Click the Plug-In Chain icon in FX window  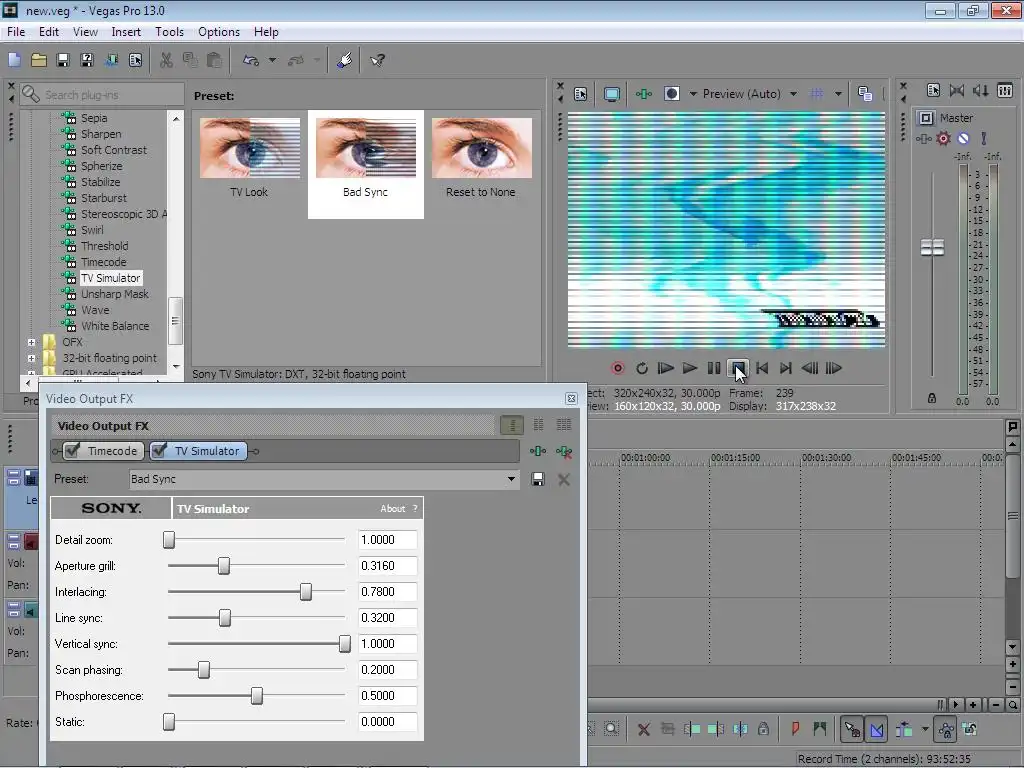(537, 451)
